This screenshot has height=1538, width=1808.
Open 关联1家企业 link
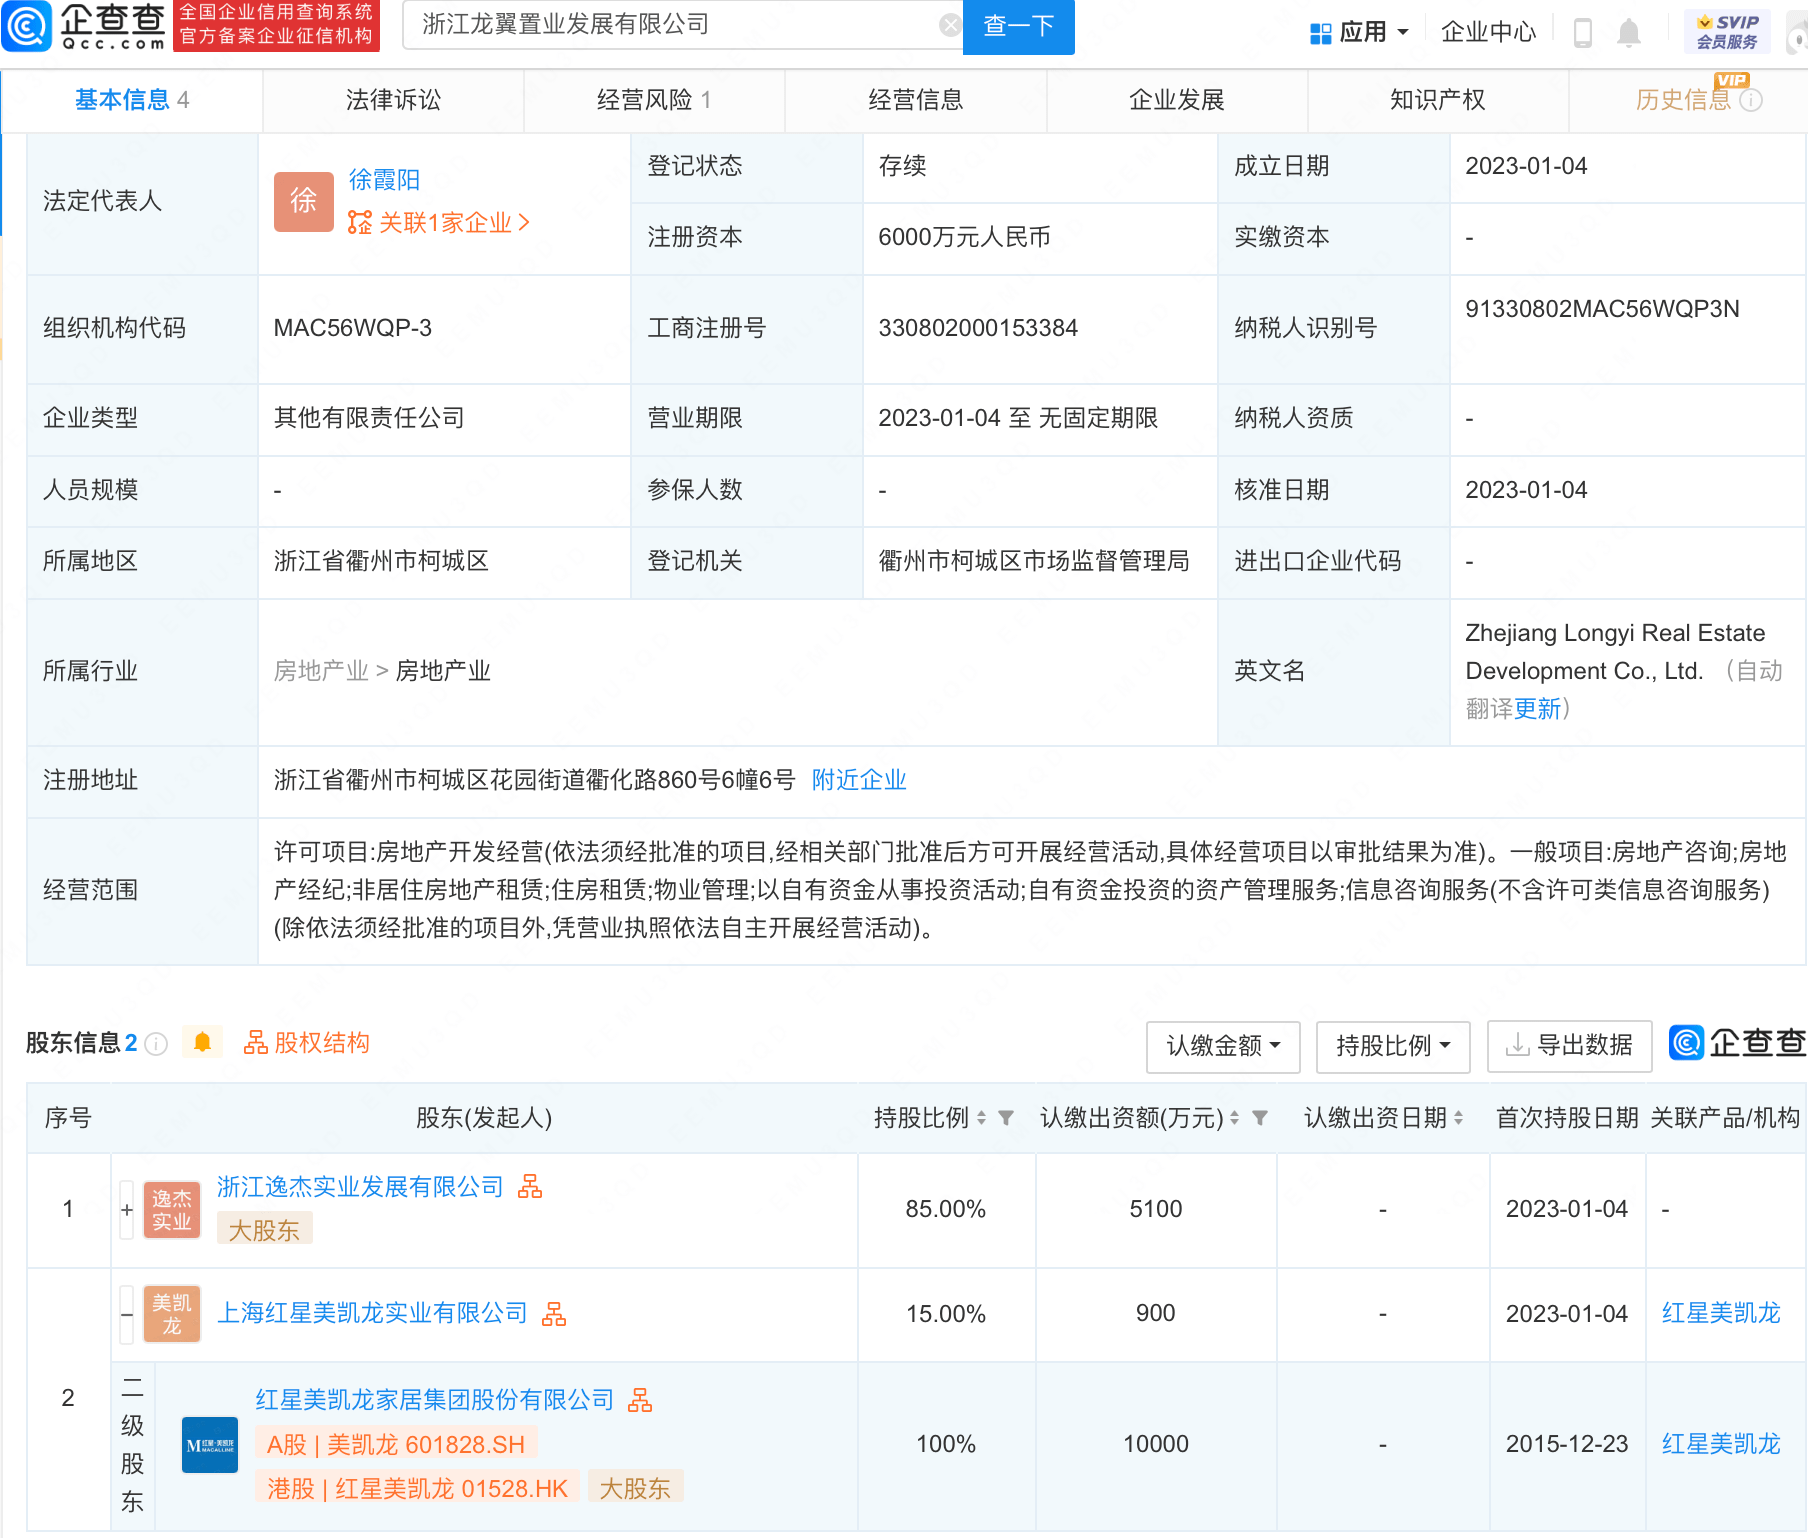(x=438, y=222)
